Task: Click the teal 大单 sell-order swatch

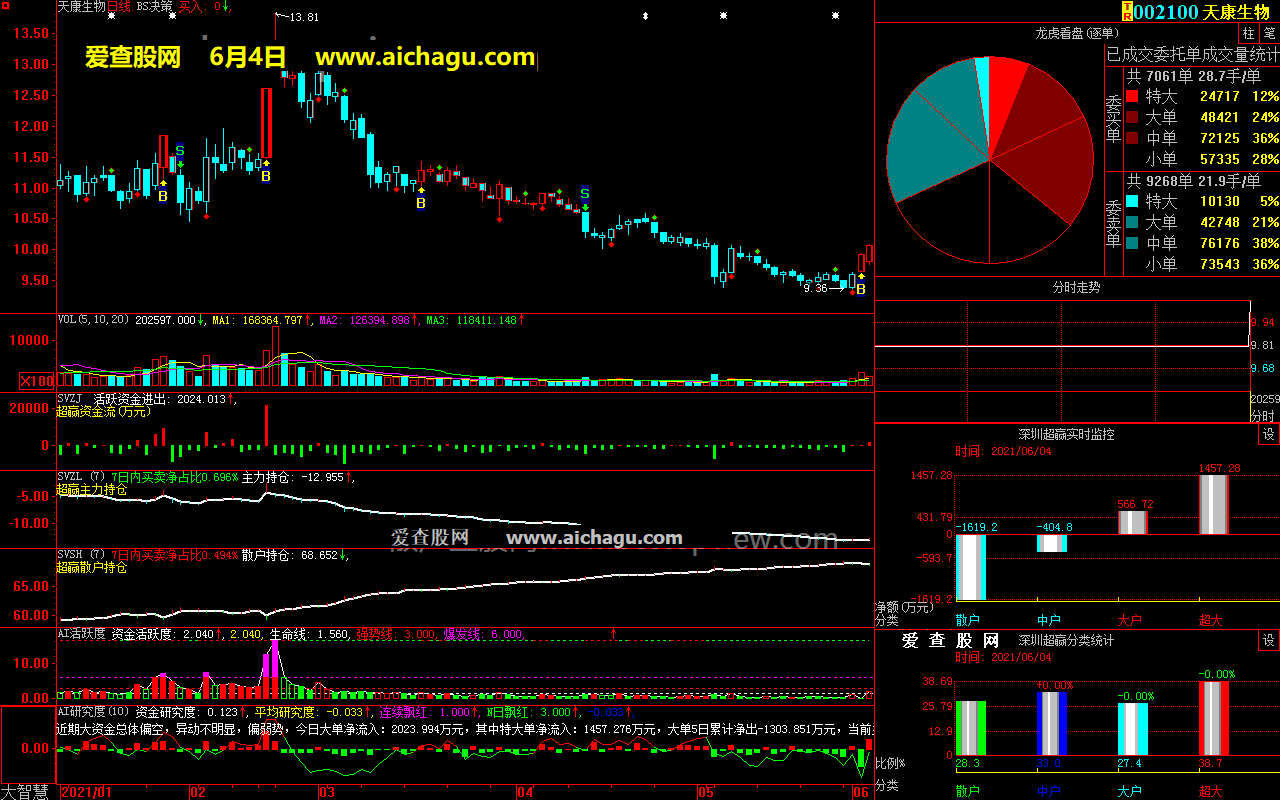Action: coord(1132,222)
